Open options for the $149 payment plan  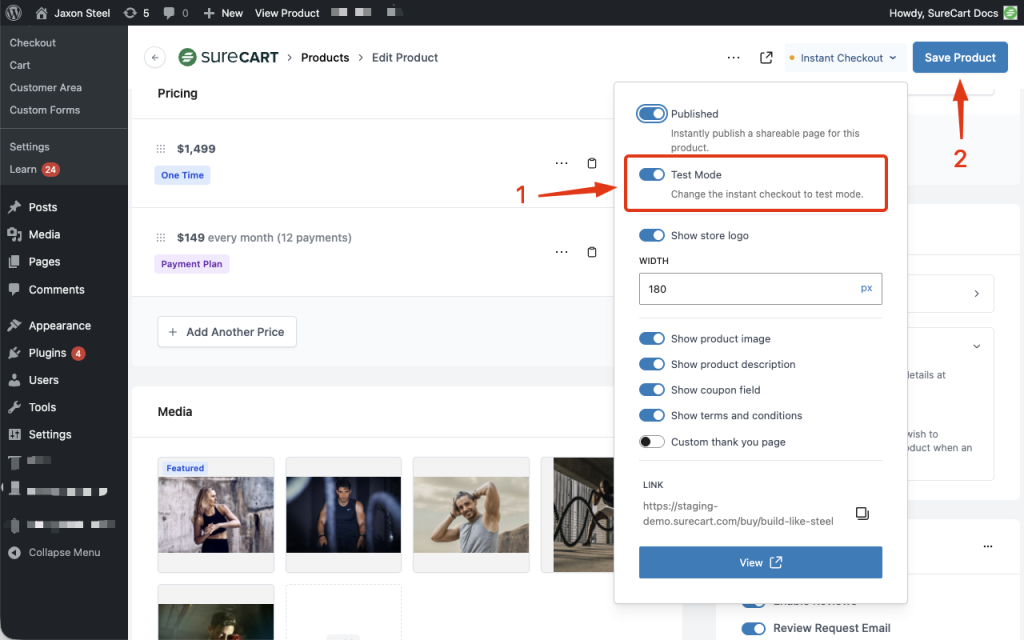pyautogui.click(x=561, y=252)
